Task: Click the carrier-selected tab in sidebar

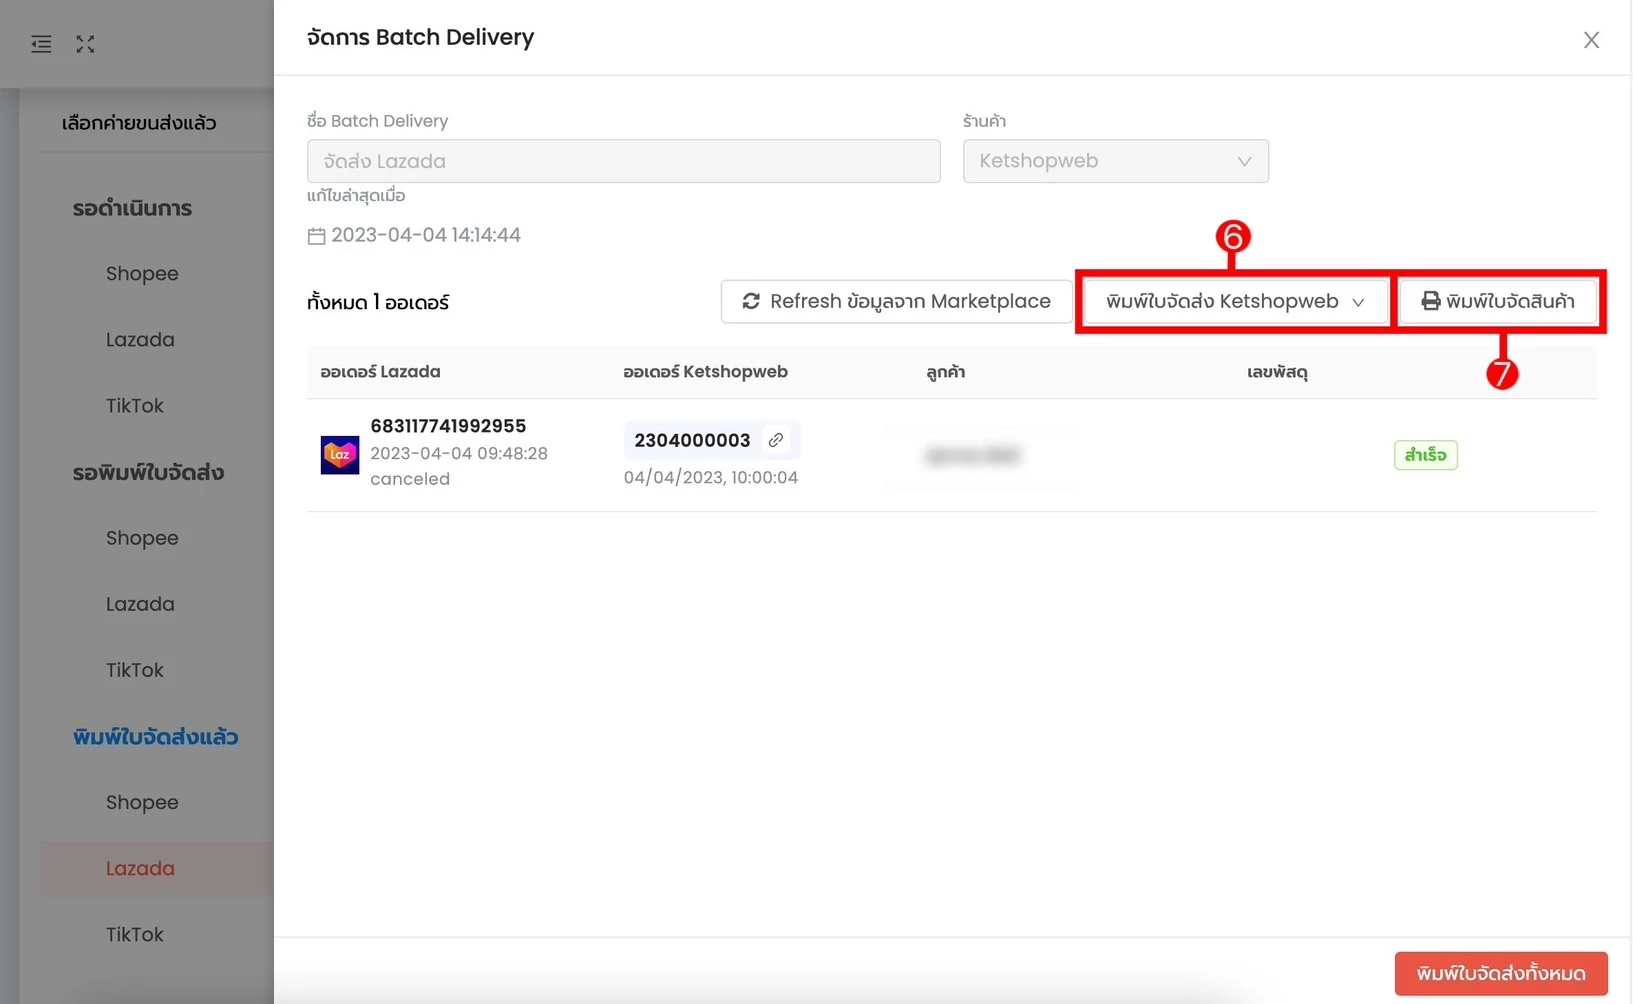Action: [139, 123]
